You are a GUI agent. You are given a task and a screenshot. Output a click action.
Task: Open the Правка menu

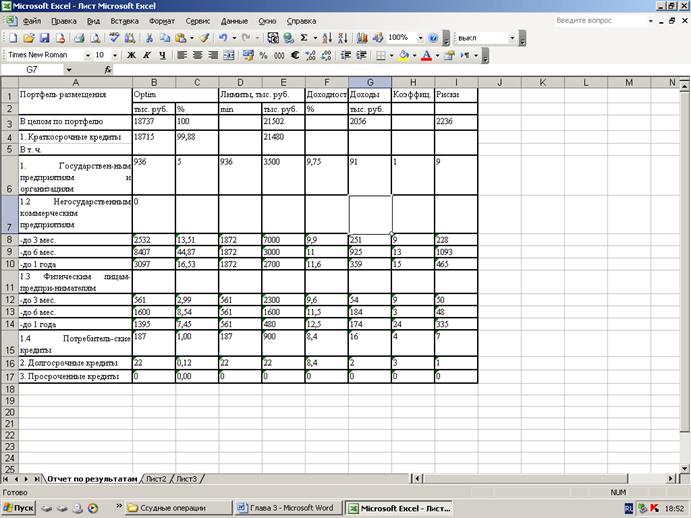pyautogui.click(x=64, y=21)
